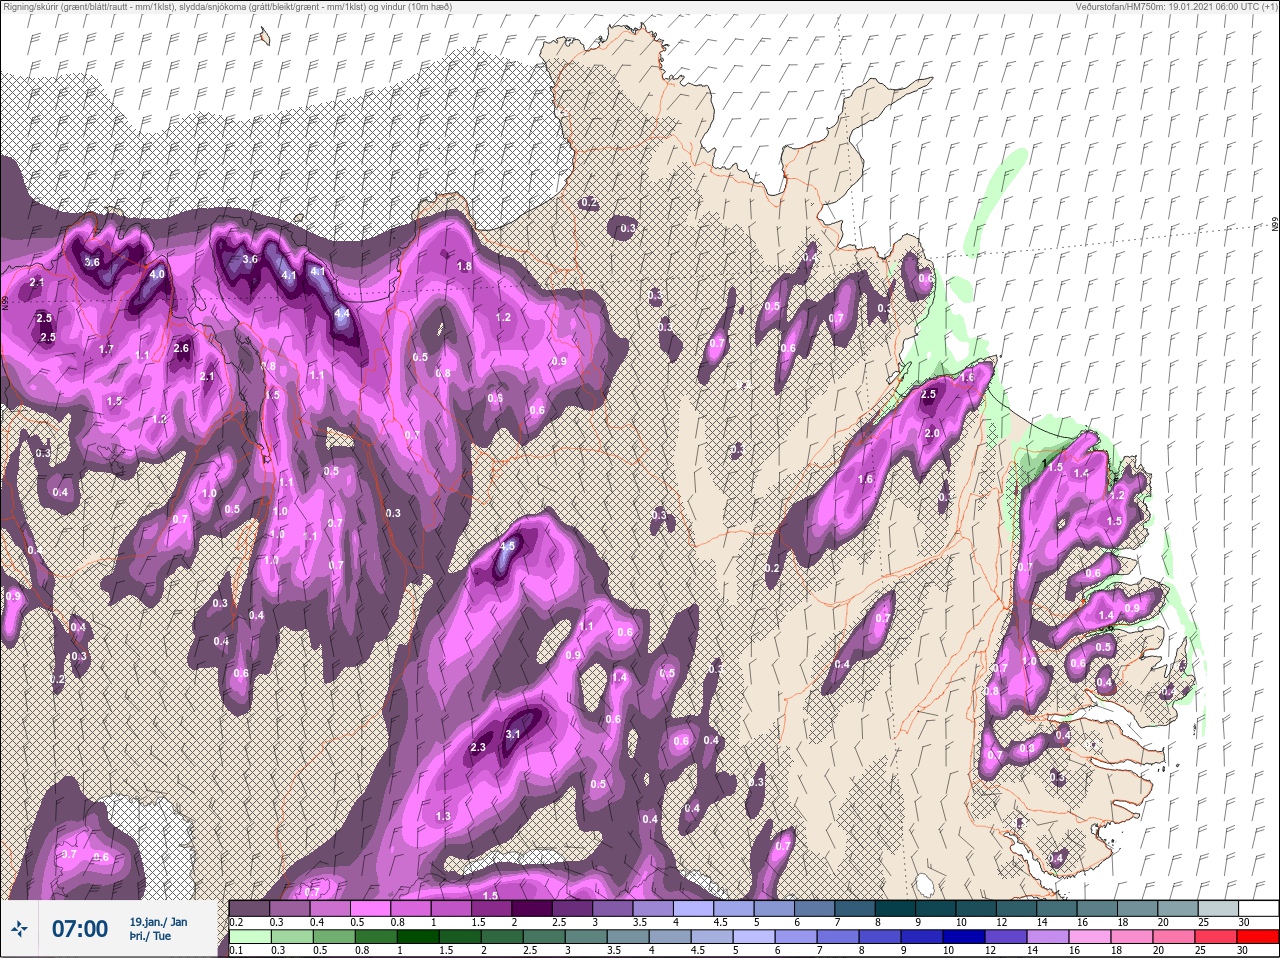Click the 2.0 precipitation value on the map
Image resolution: width=1280 pixels, height=958 pixels.
pyautogui.click(x=932, y=433)
